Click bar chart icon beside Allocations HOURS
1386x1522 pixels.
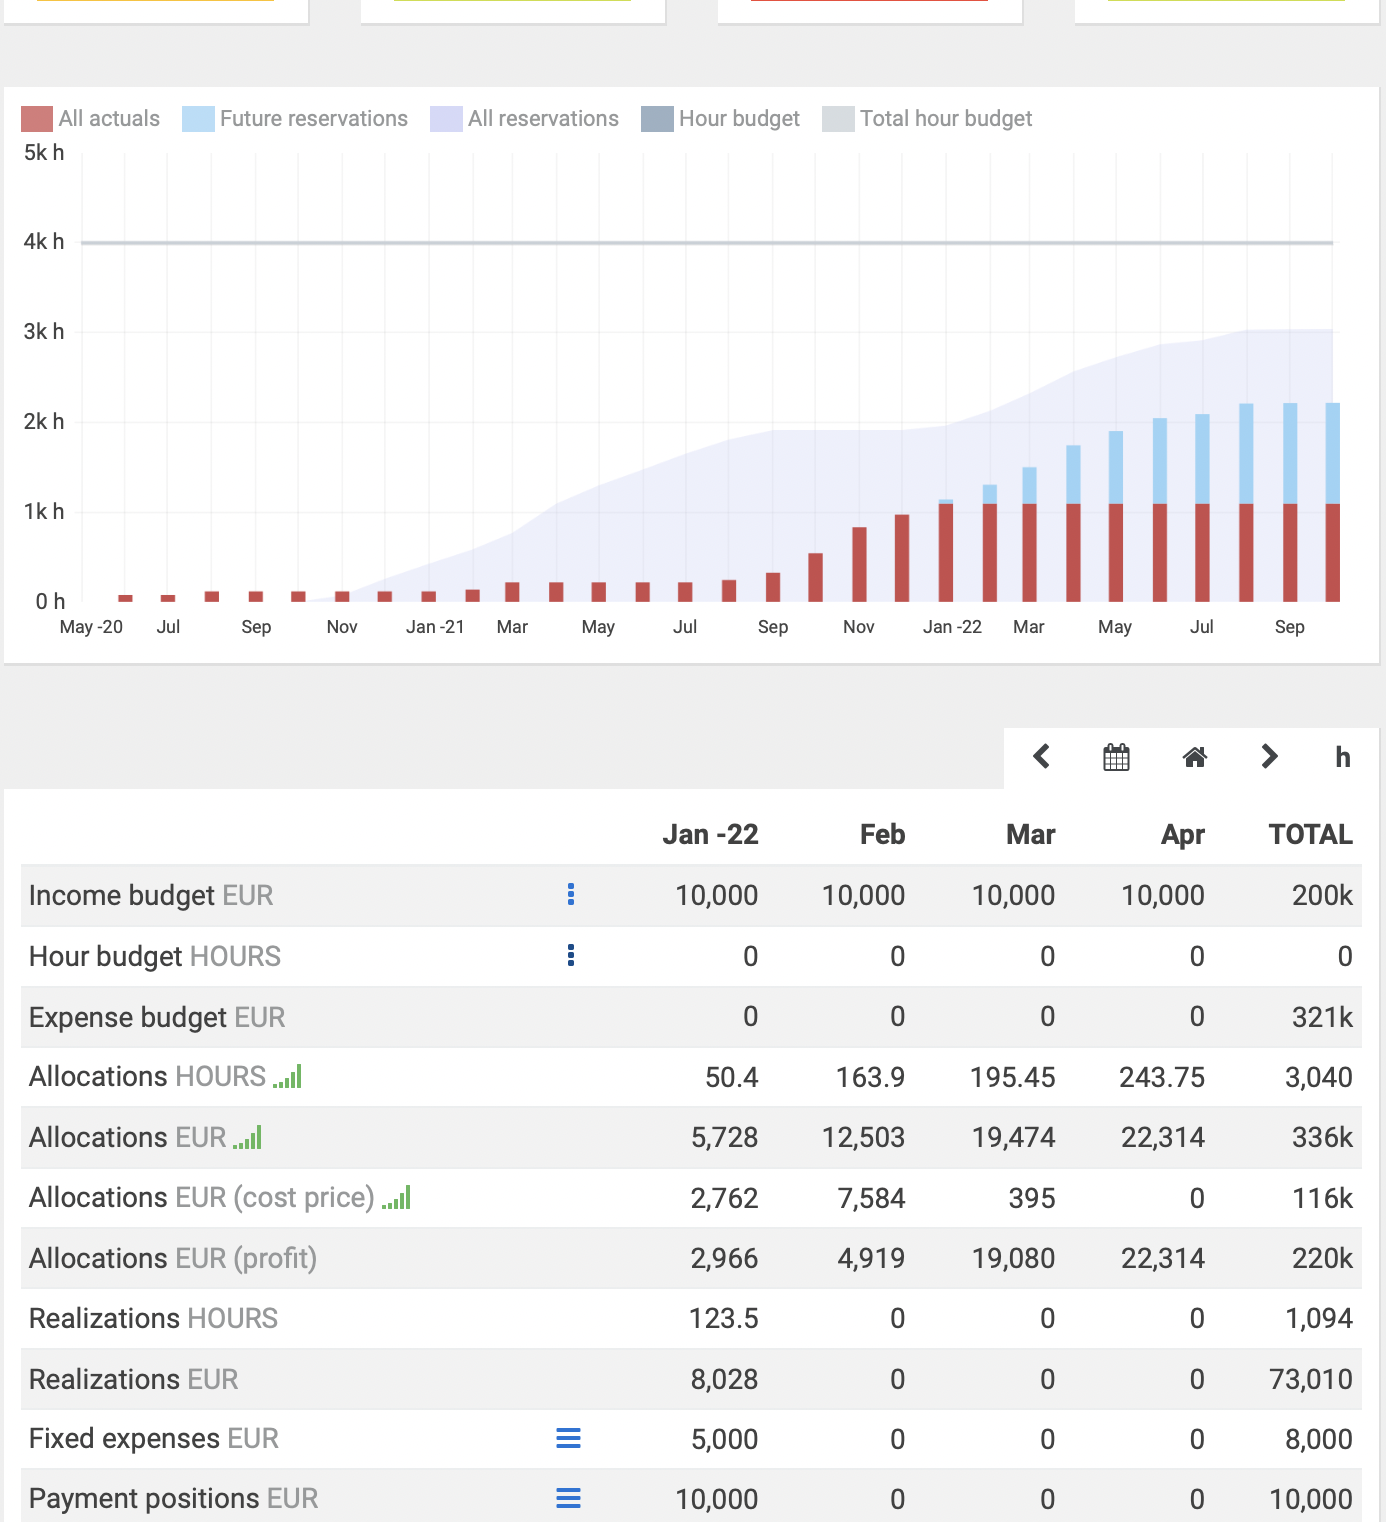pos(288,1077)
